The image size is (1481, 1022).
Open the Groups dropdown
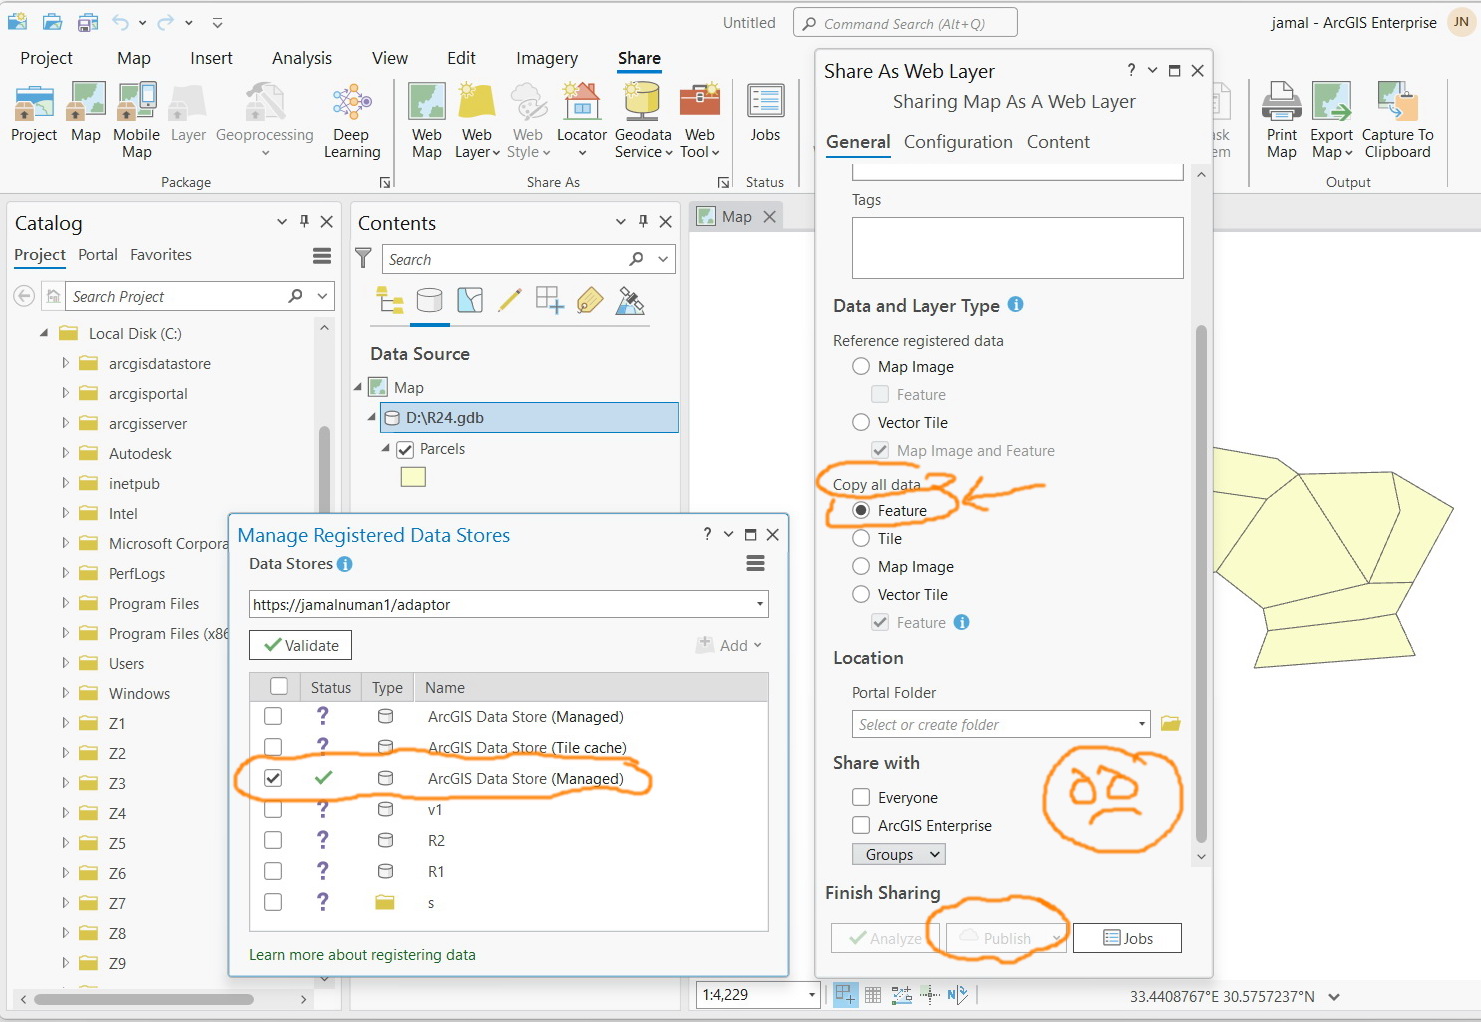899,855
